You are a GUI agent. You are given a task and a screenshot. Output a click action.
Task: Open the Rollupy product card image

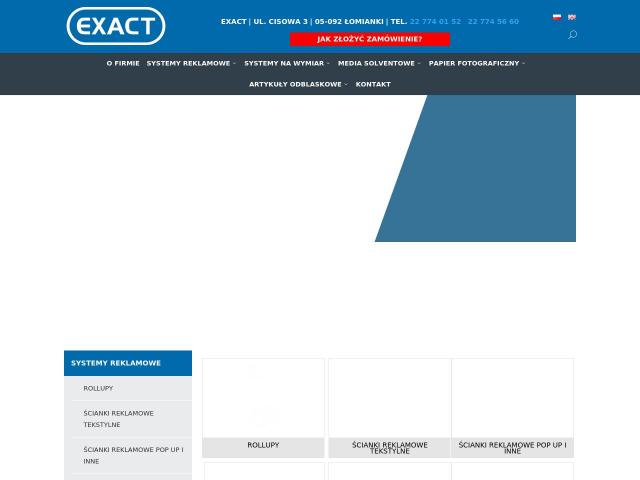click(x=263, y=398)
